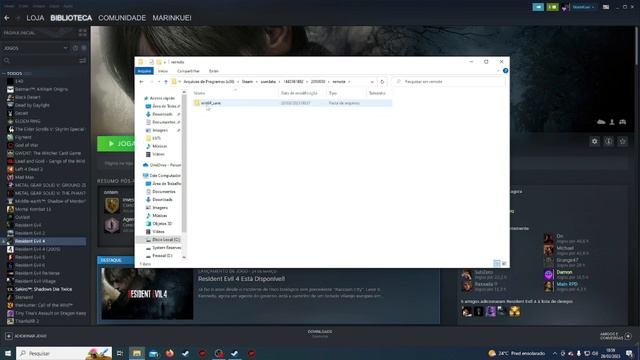Select the win64_save folder
The width and height of the screenshot is (640, 360).
click(x=292, y=103)
